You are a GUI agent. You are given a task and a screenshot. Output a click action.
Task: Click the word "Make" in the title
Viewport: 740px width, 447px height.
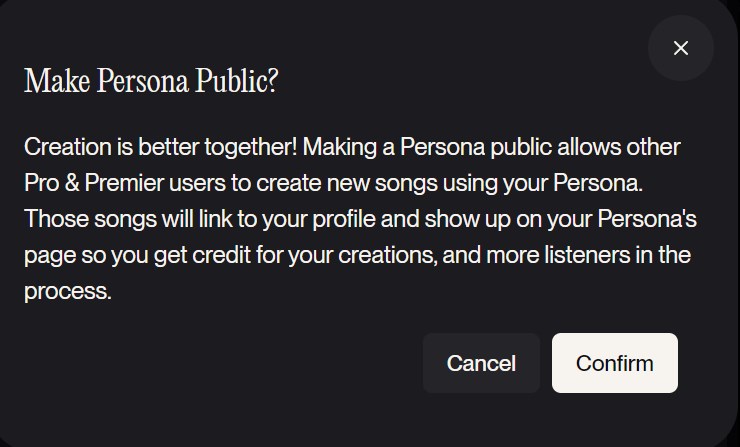(50, 81)
